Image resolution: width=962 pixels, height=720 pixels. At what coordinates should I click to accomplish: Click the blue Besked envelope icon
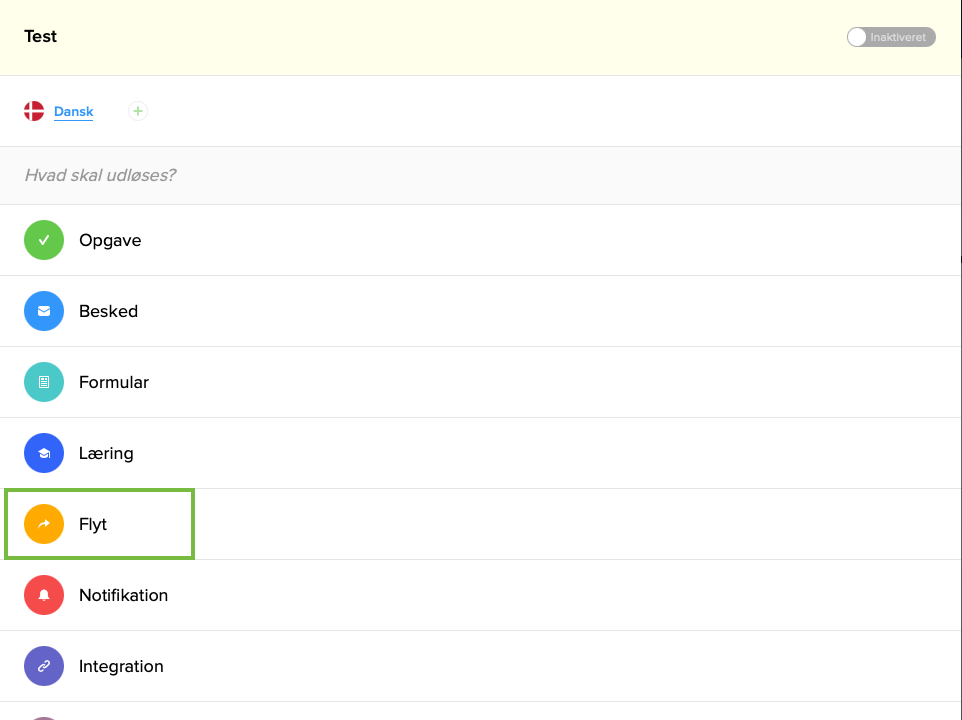click(44, 311)
